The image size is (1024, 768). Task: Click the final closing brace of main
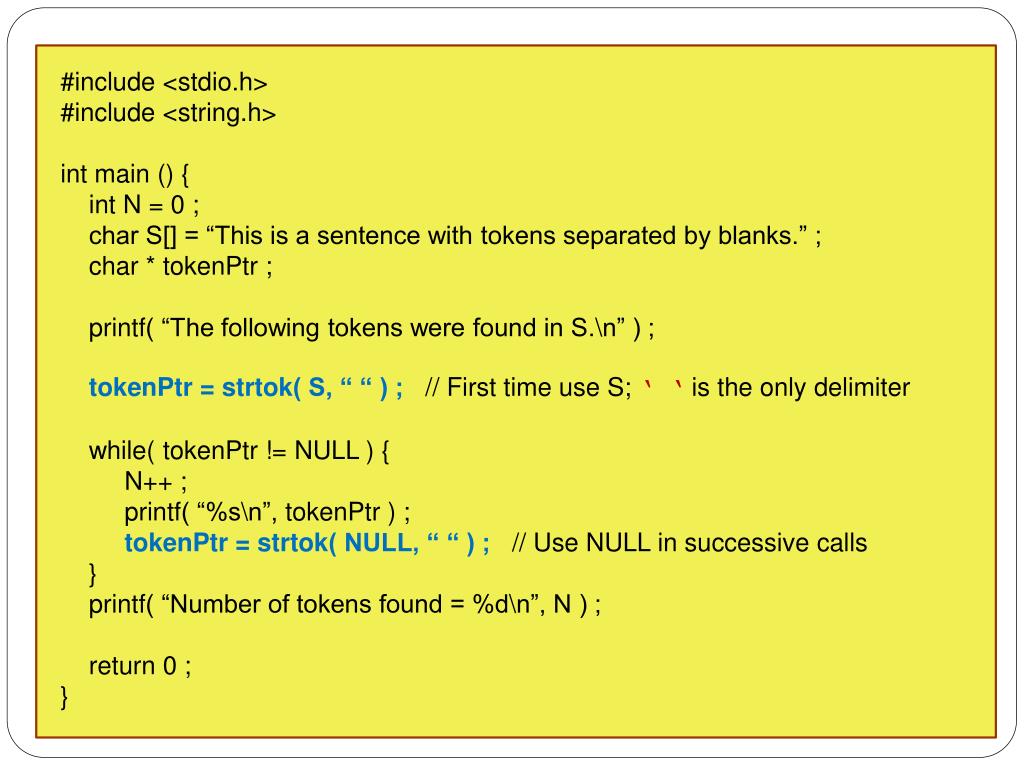point(64,697)
